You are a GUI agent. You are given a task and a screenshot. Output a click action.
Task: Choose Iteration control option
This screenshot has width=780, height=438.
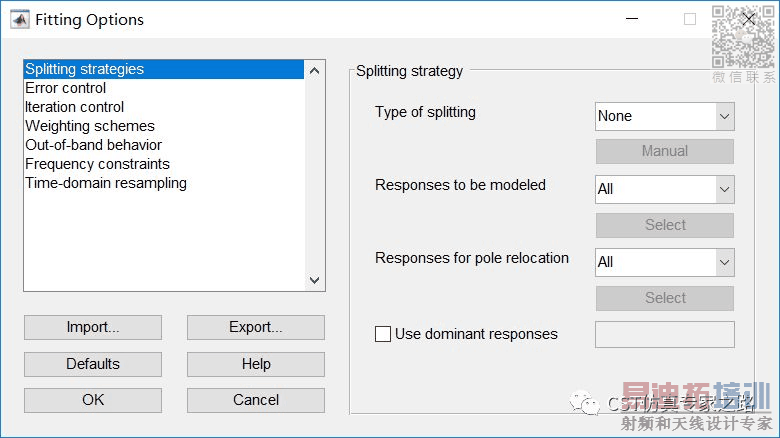[x=74, y=107]
